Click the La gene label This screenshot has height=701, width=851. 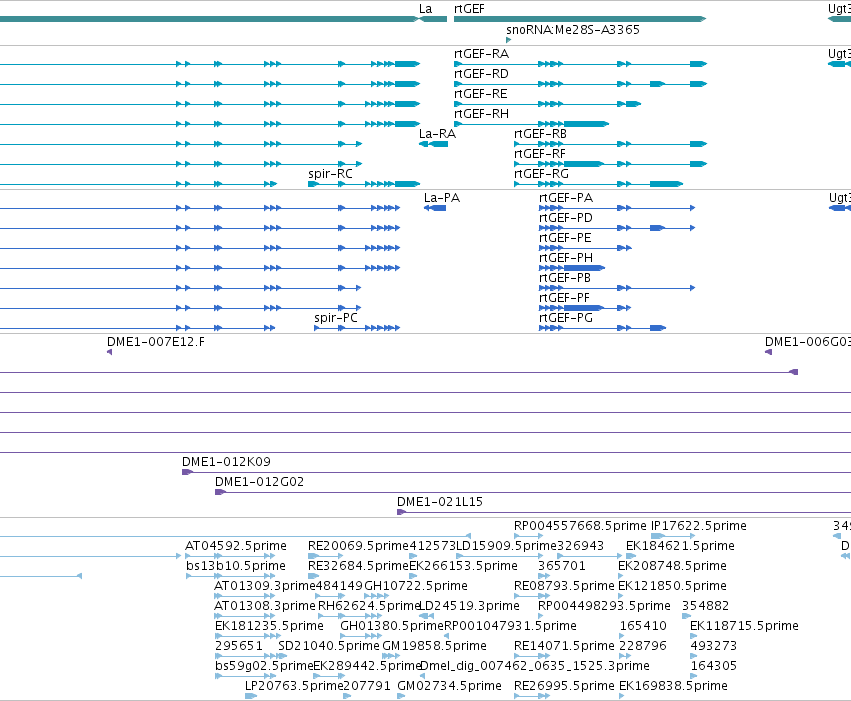point(426,9)
